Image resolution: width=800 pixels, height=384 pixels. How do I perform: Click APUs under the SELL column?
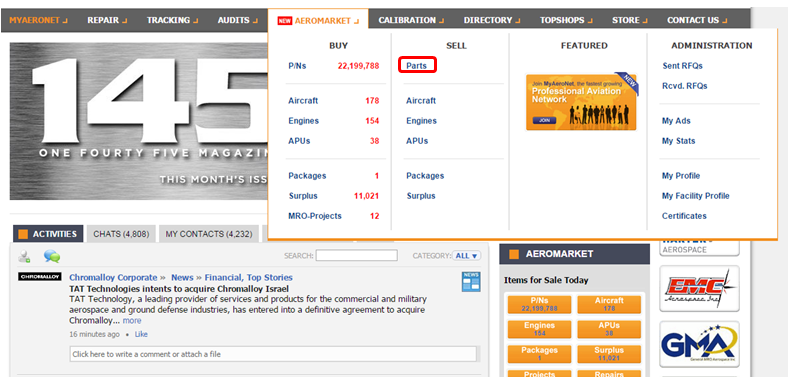417,141
